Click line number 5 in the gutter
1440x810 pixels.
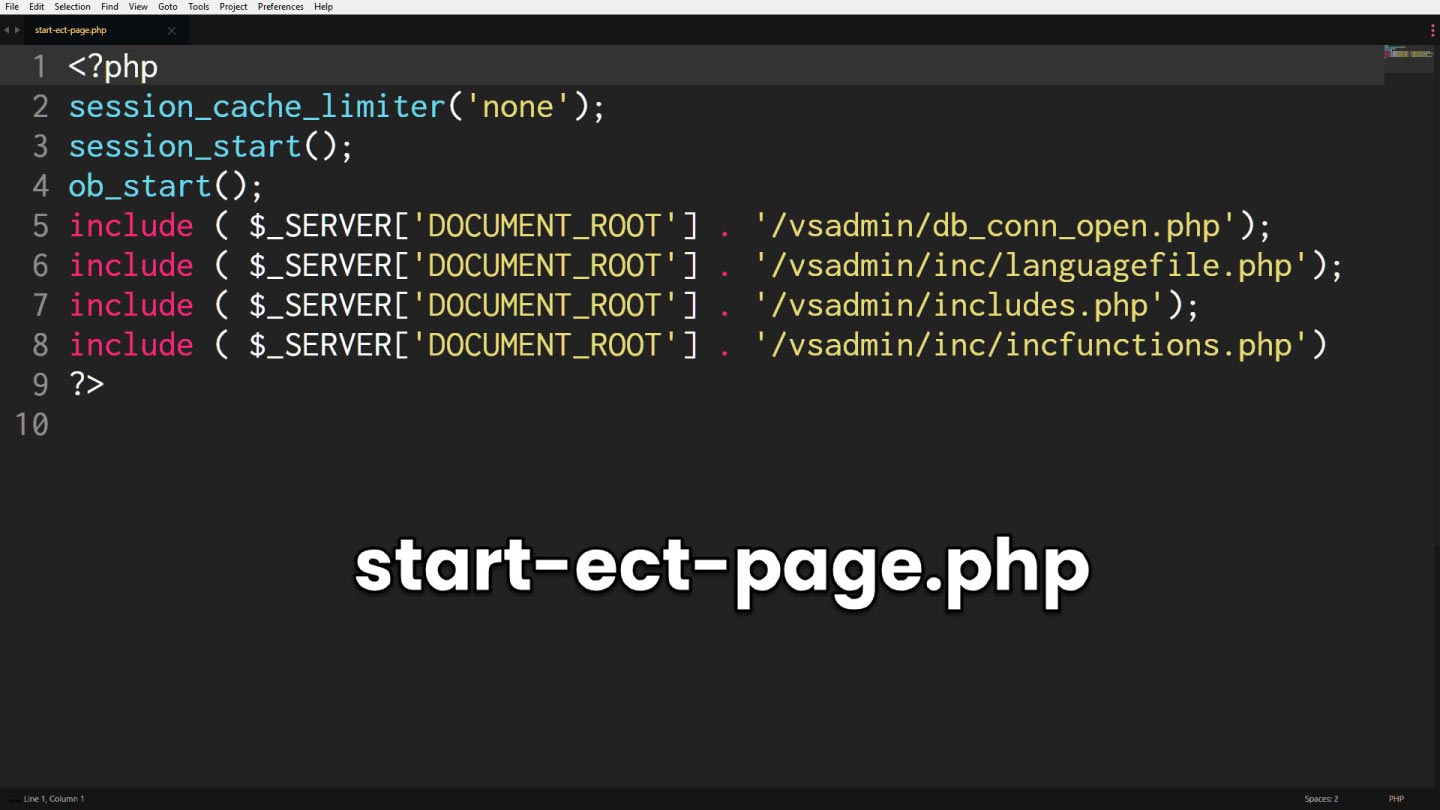click(40, 226)
